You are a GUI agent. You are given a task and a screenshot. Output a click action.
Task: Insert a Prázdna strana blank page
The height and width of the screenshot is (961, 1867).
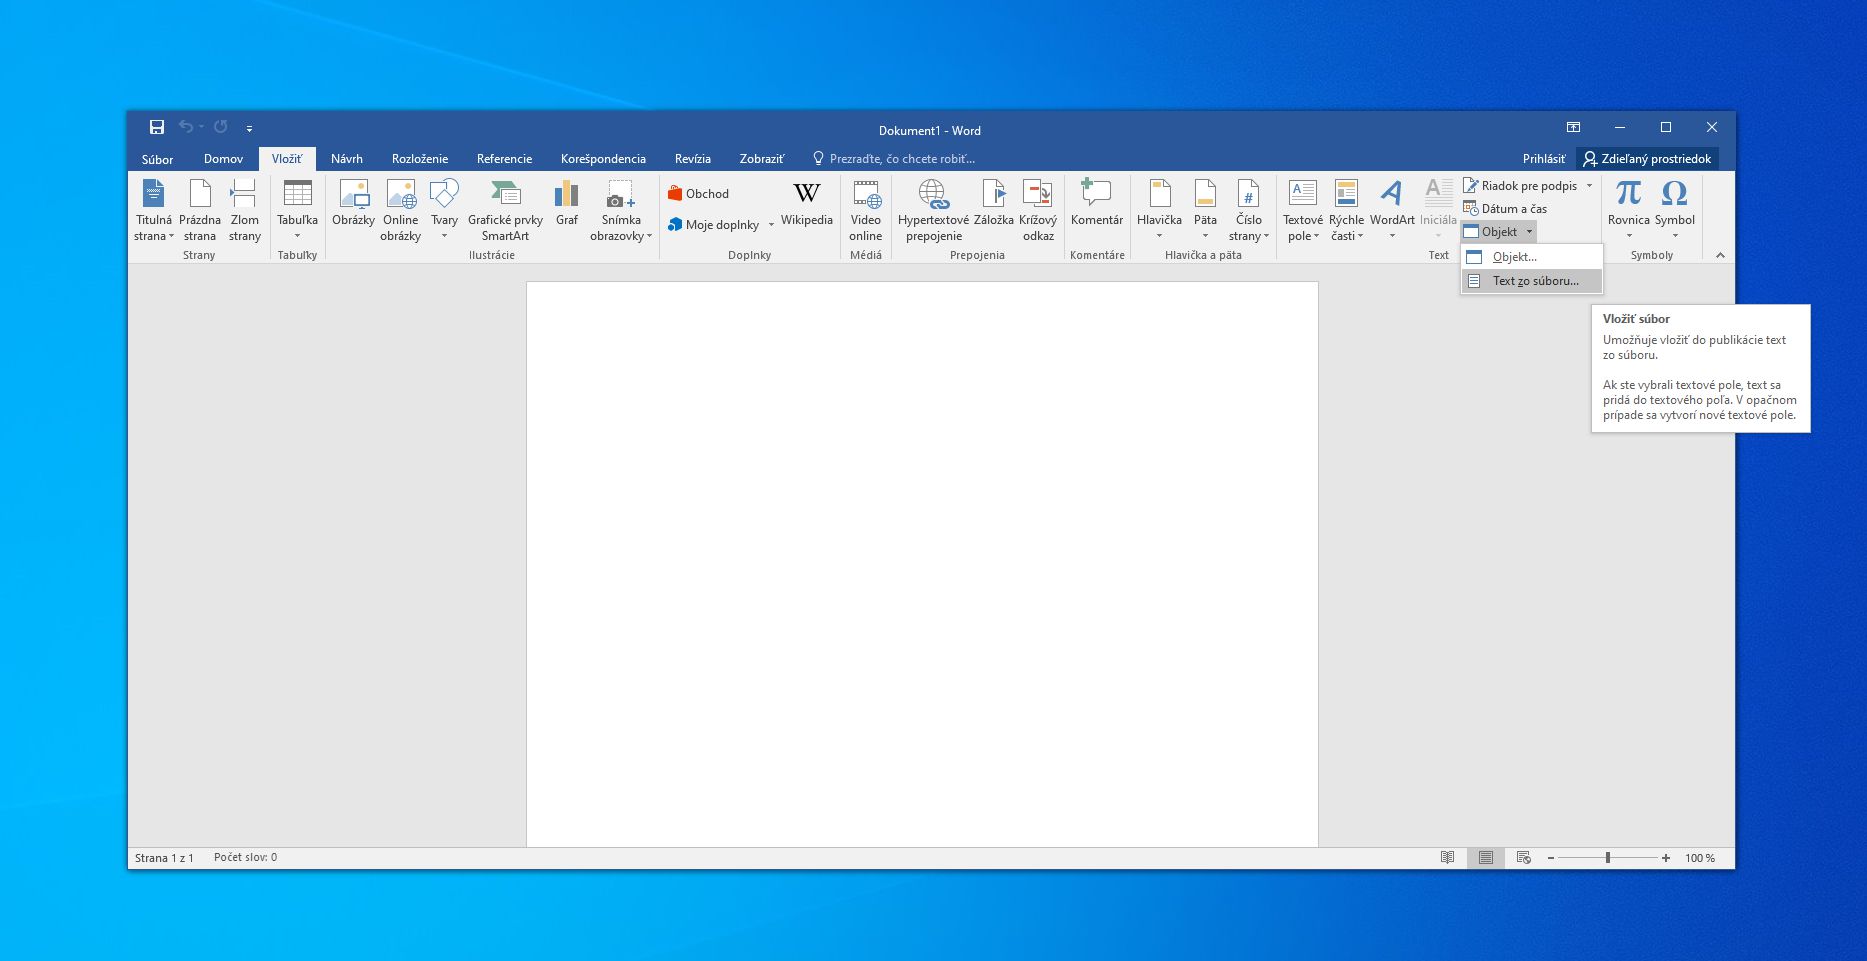click(x=200, y=211)
